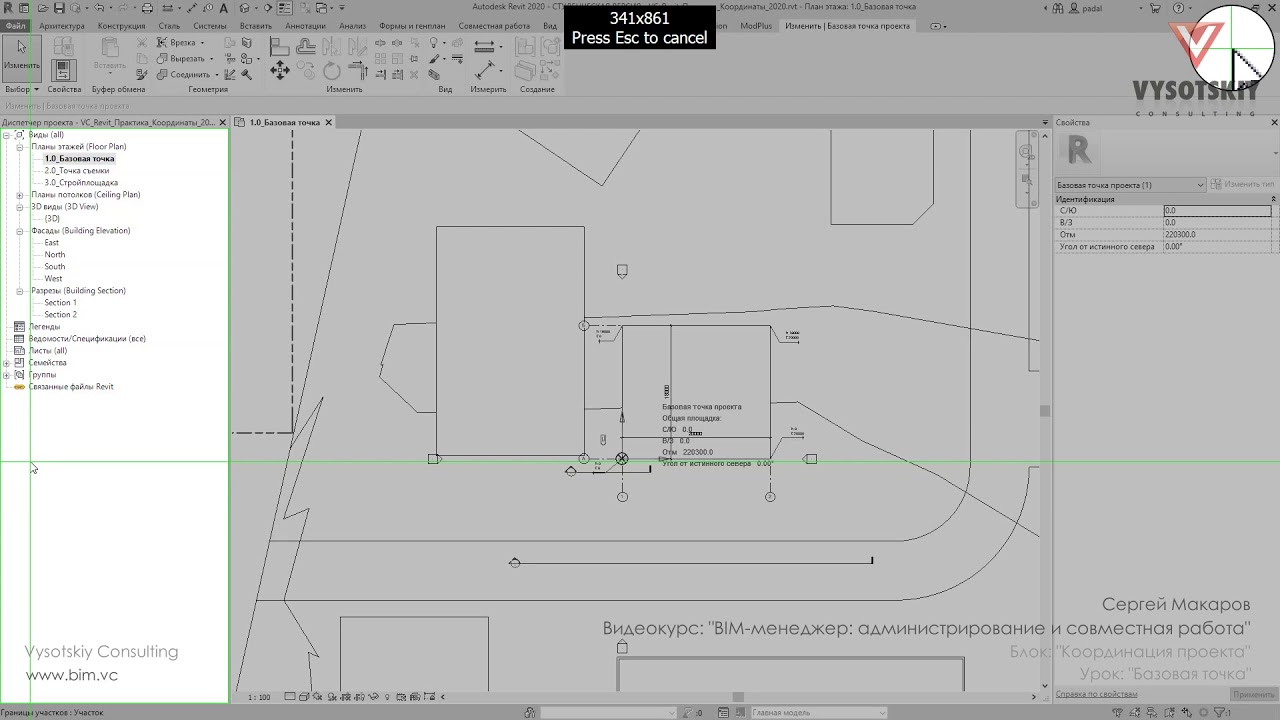This screenshot has width=1280, height=720.
Task: Open the 3.0_Стройплощадка floor plan
Action: 81,183
